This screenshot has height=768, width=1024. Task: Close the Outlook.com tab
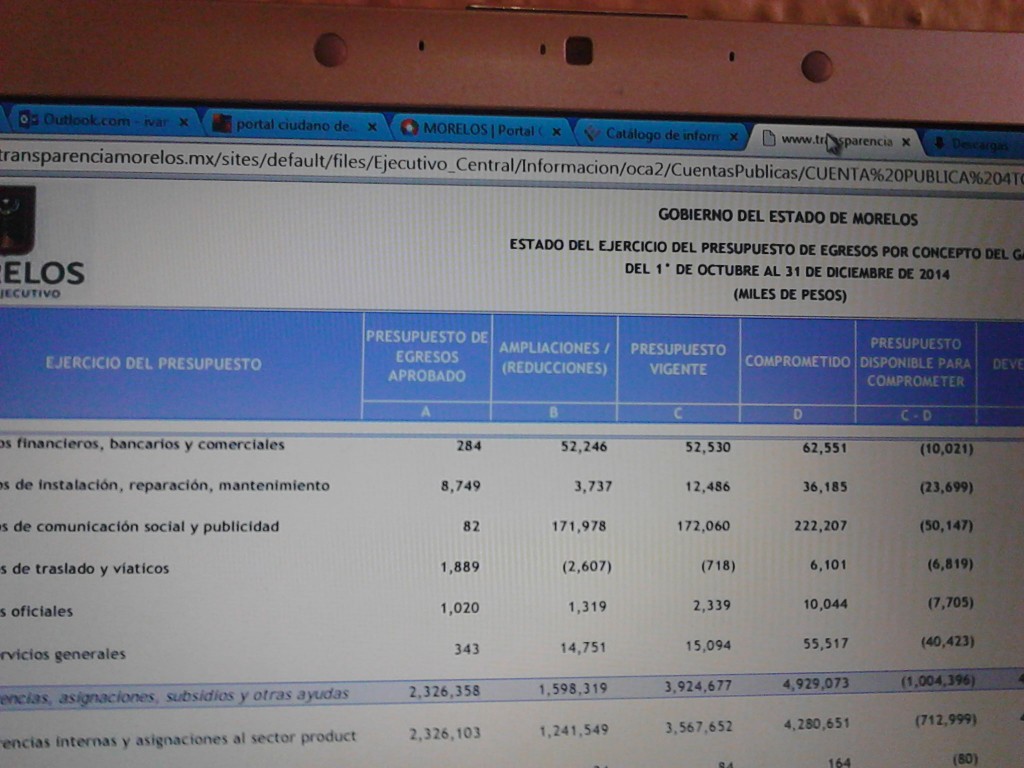coord(183,122)
